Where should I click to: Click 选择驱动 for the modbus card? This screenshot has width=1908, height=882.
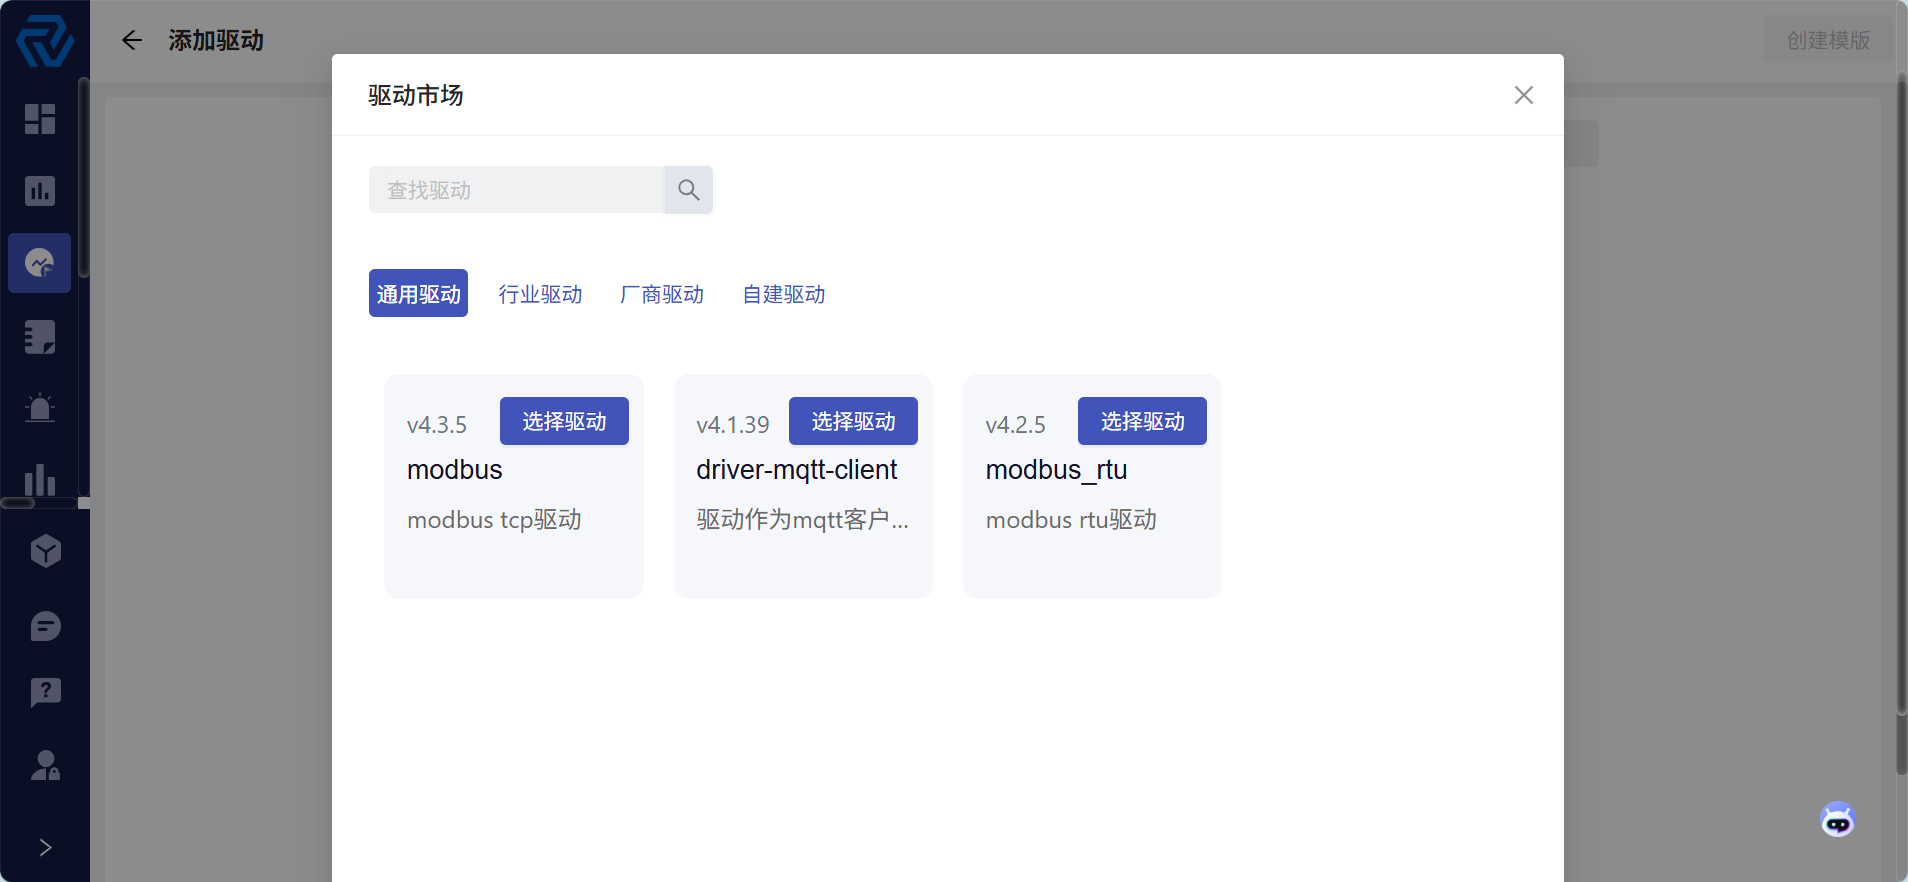(564, 421)
